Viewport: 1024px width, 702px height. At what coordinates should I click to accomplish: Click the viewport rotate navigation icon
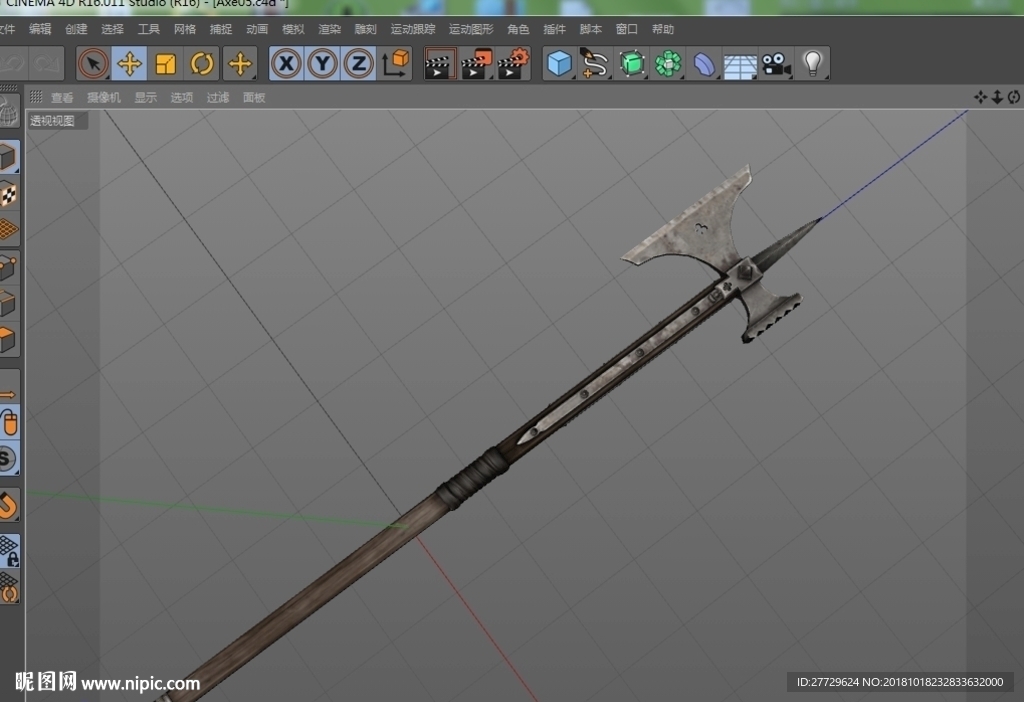coord(1014,97)
